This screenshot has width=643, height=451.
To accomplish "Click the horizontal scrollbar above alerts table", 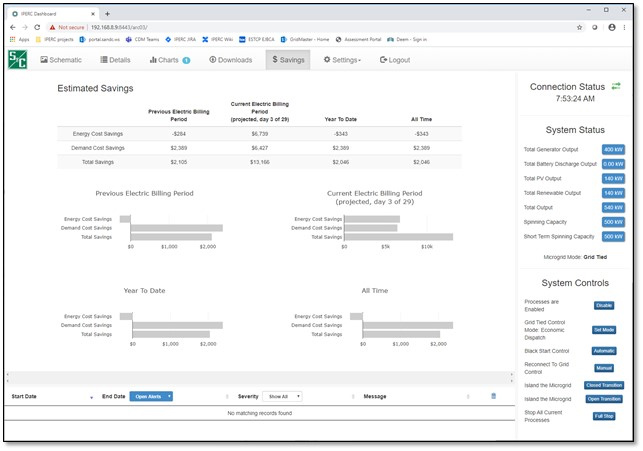I will coord(260,377).
